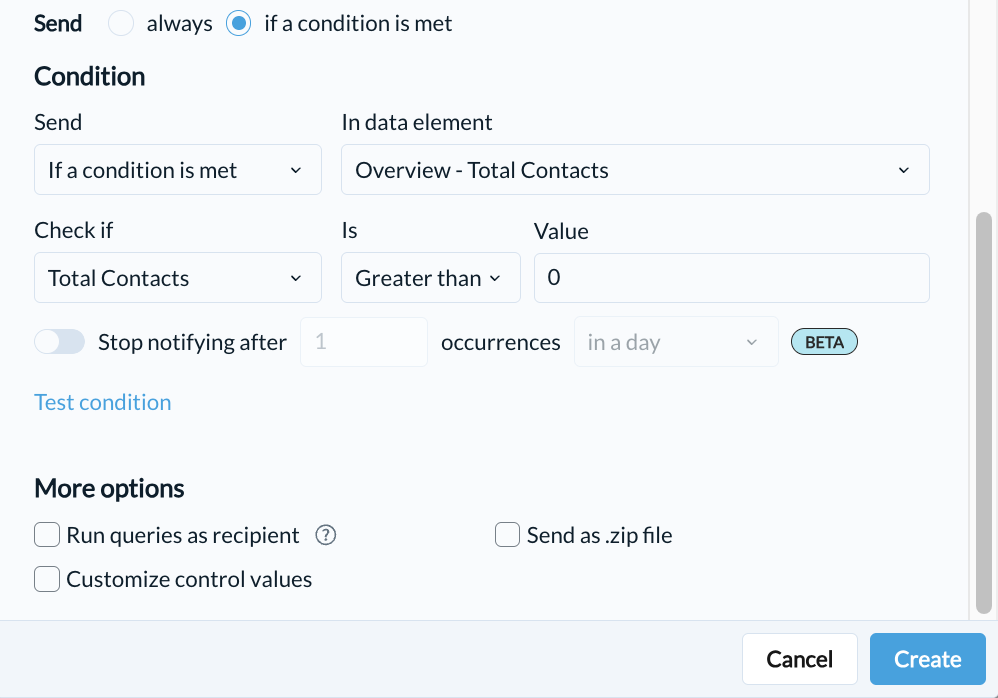998x698 pixels.
Task: Click the BETA badge
Action: (x=824, y=342)
